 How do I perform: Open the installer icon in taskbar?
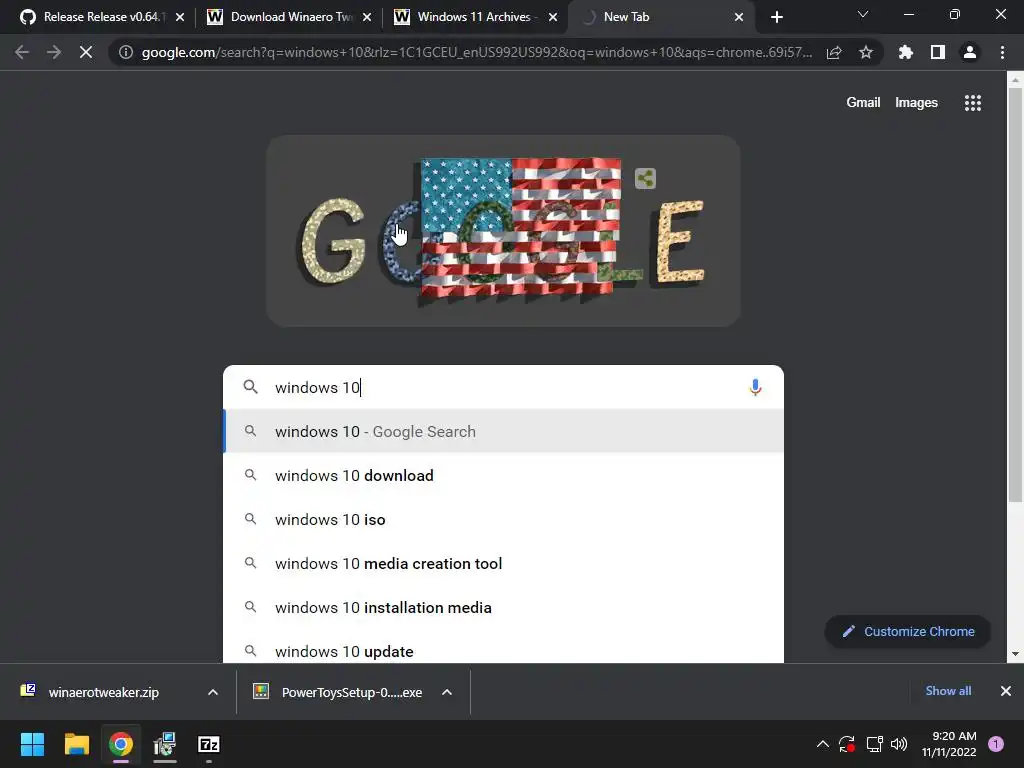(x=165, y=744)
